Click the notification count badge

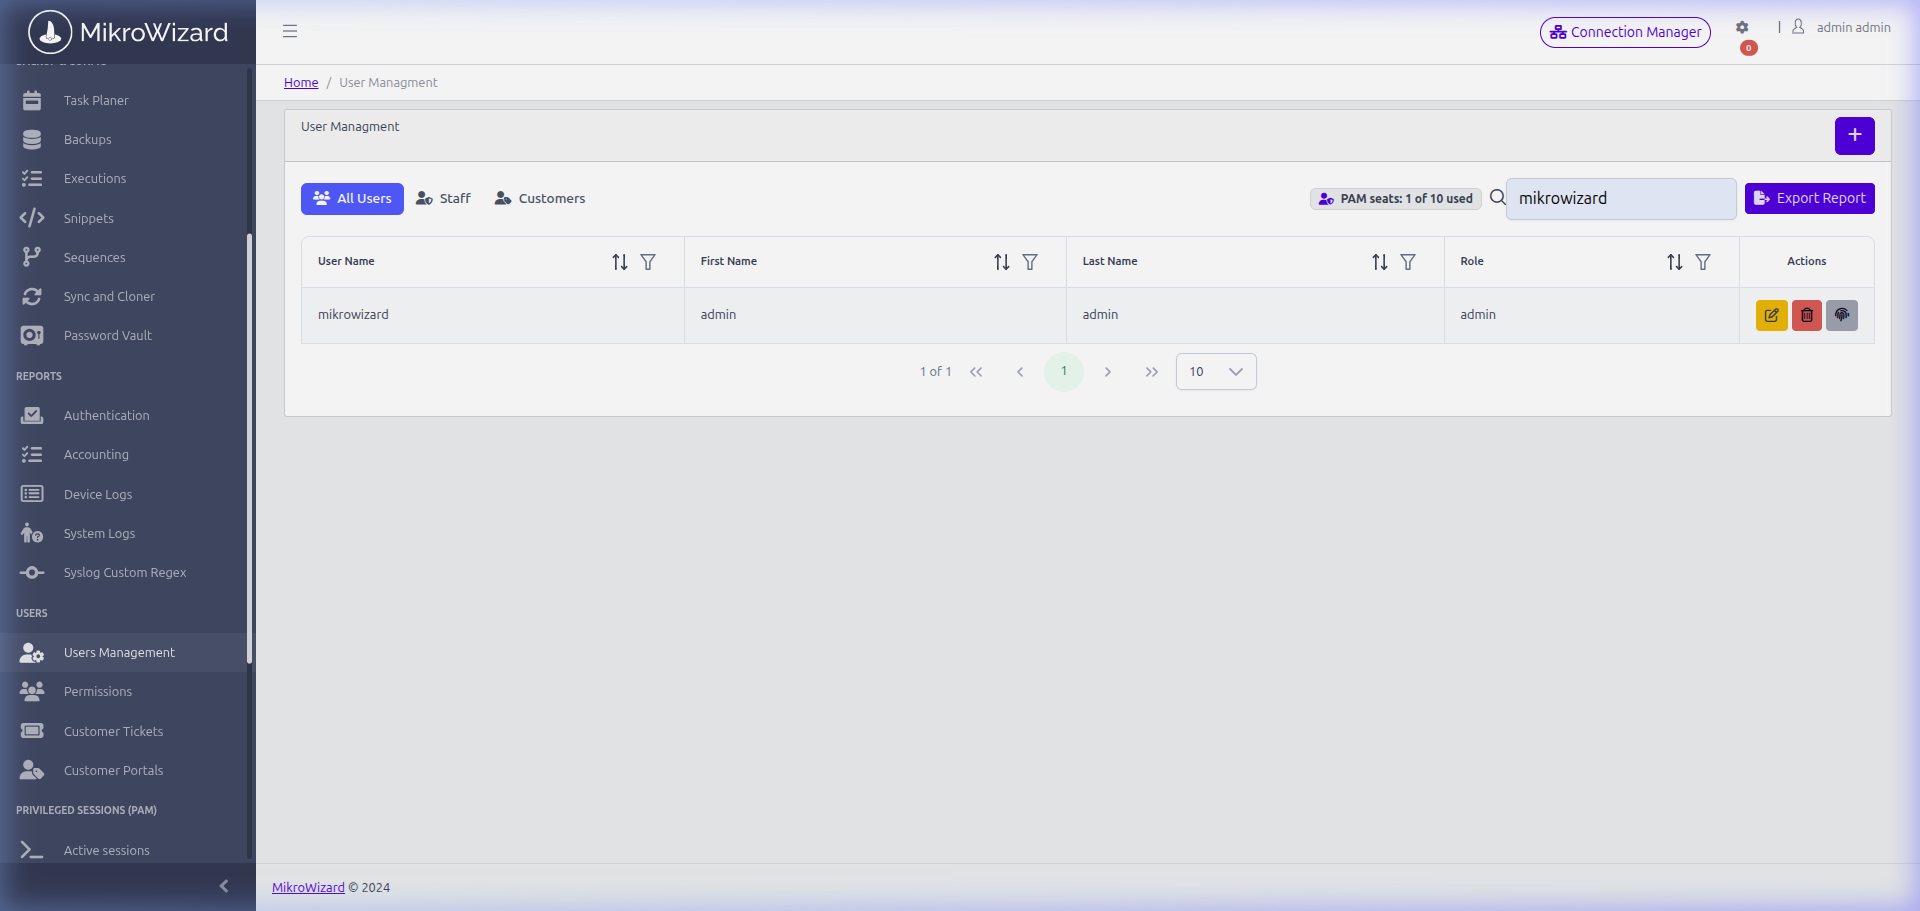point(1749,48)
